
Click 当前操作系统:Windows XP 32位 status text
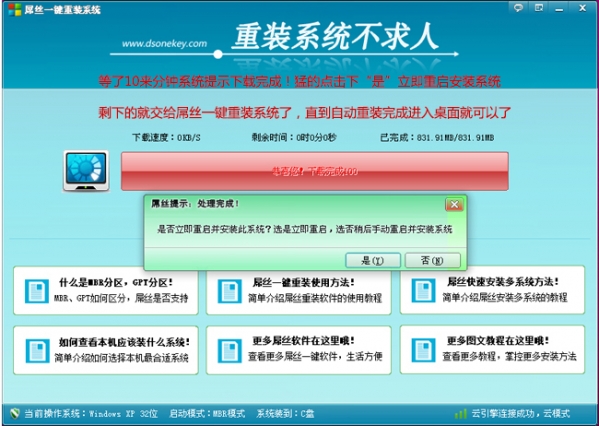tap(91, 414)
